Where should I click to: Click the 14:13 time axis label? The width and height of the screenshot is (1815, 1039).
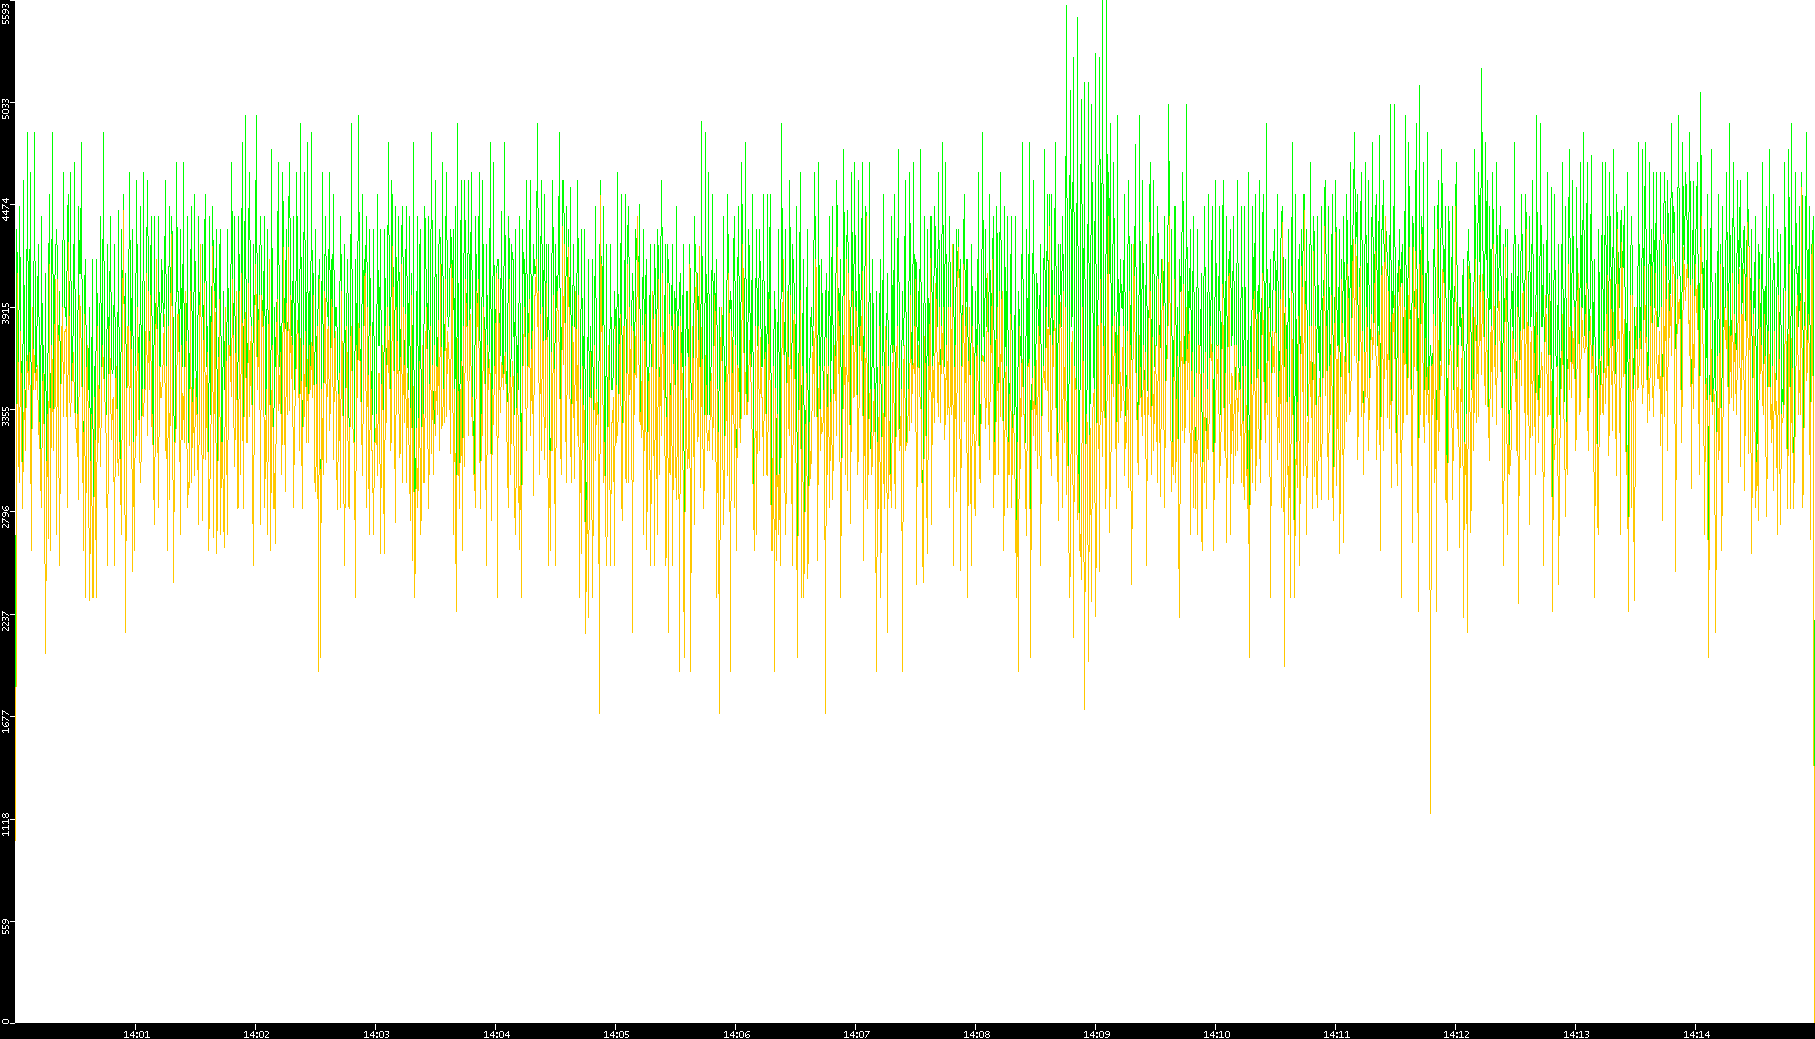tap(1576, 1033)
